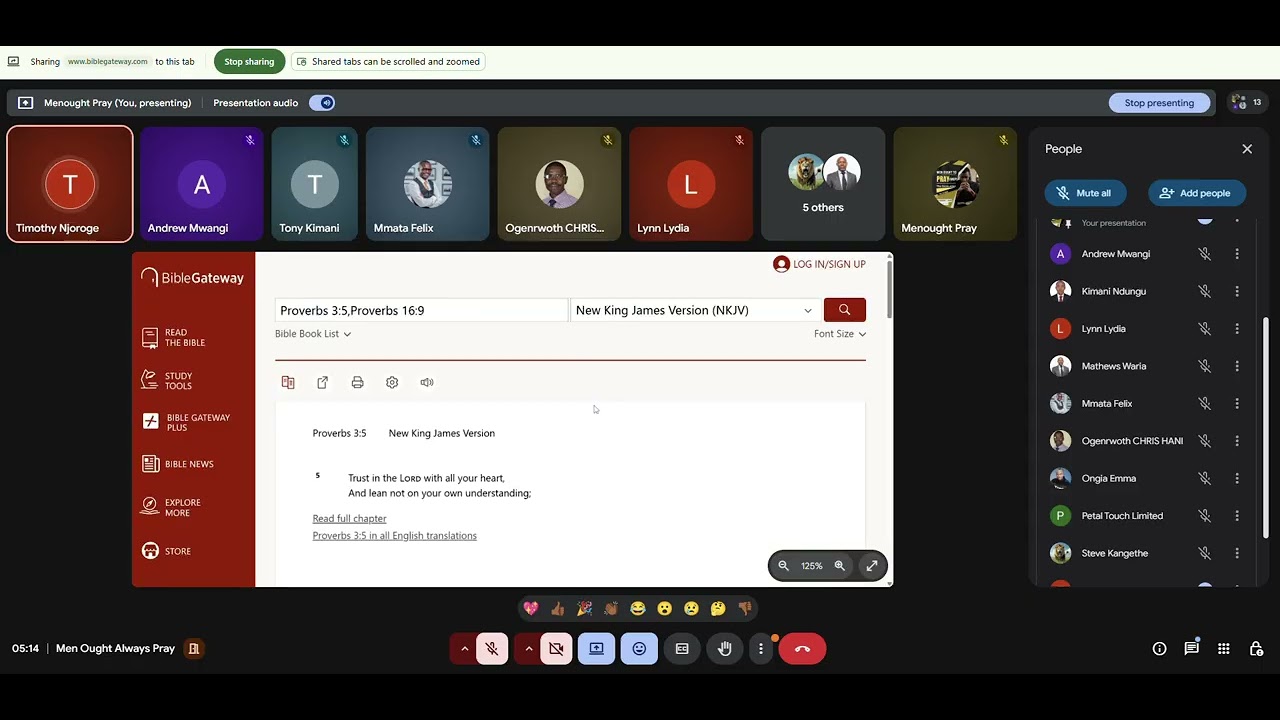Expand video settings arrow beside camera
Screen dimensions: 1280x720
click(528, 649)
